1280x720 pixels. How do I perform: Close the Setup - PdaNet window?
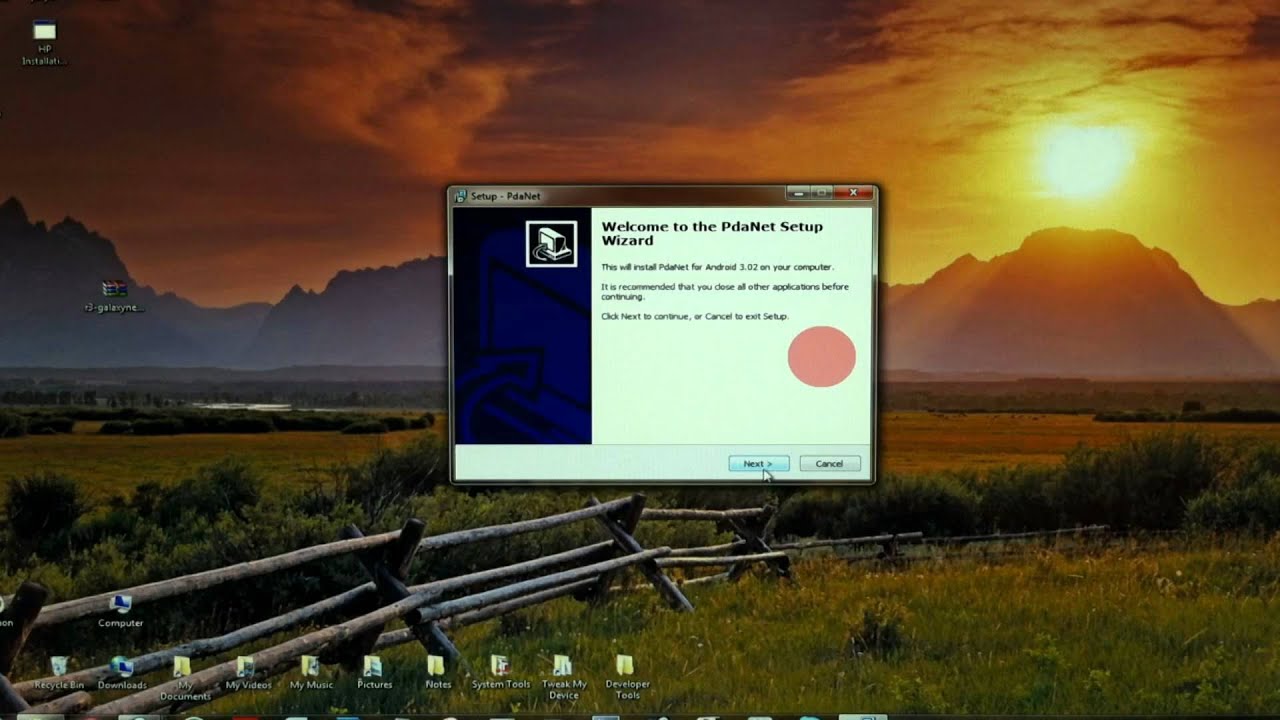pos(854,193)
